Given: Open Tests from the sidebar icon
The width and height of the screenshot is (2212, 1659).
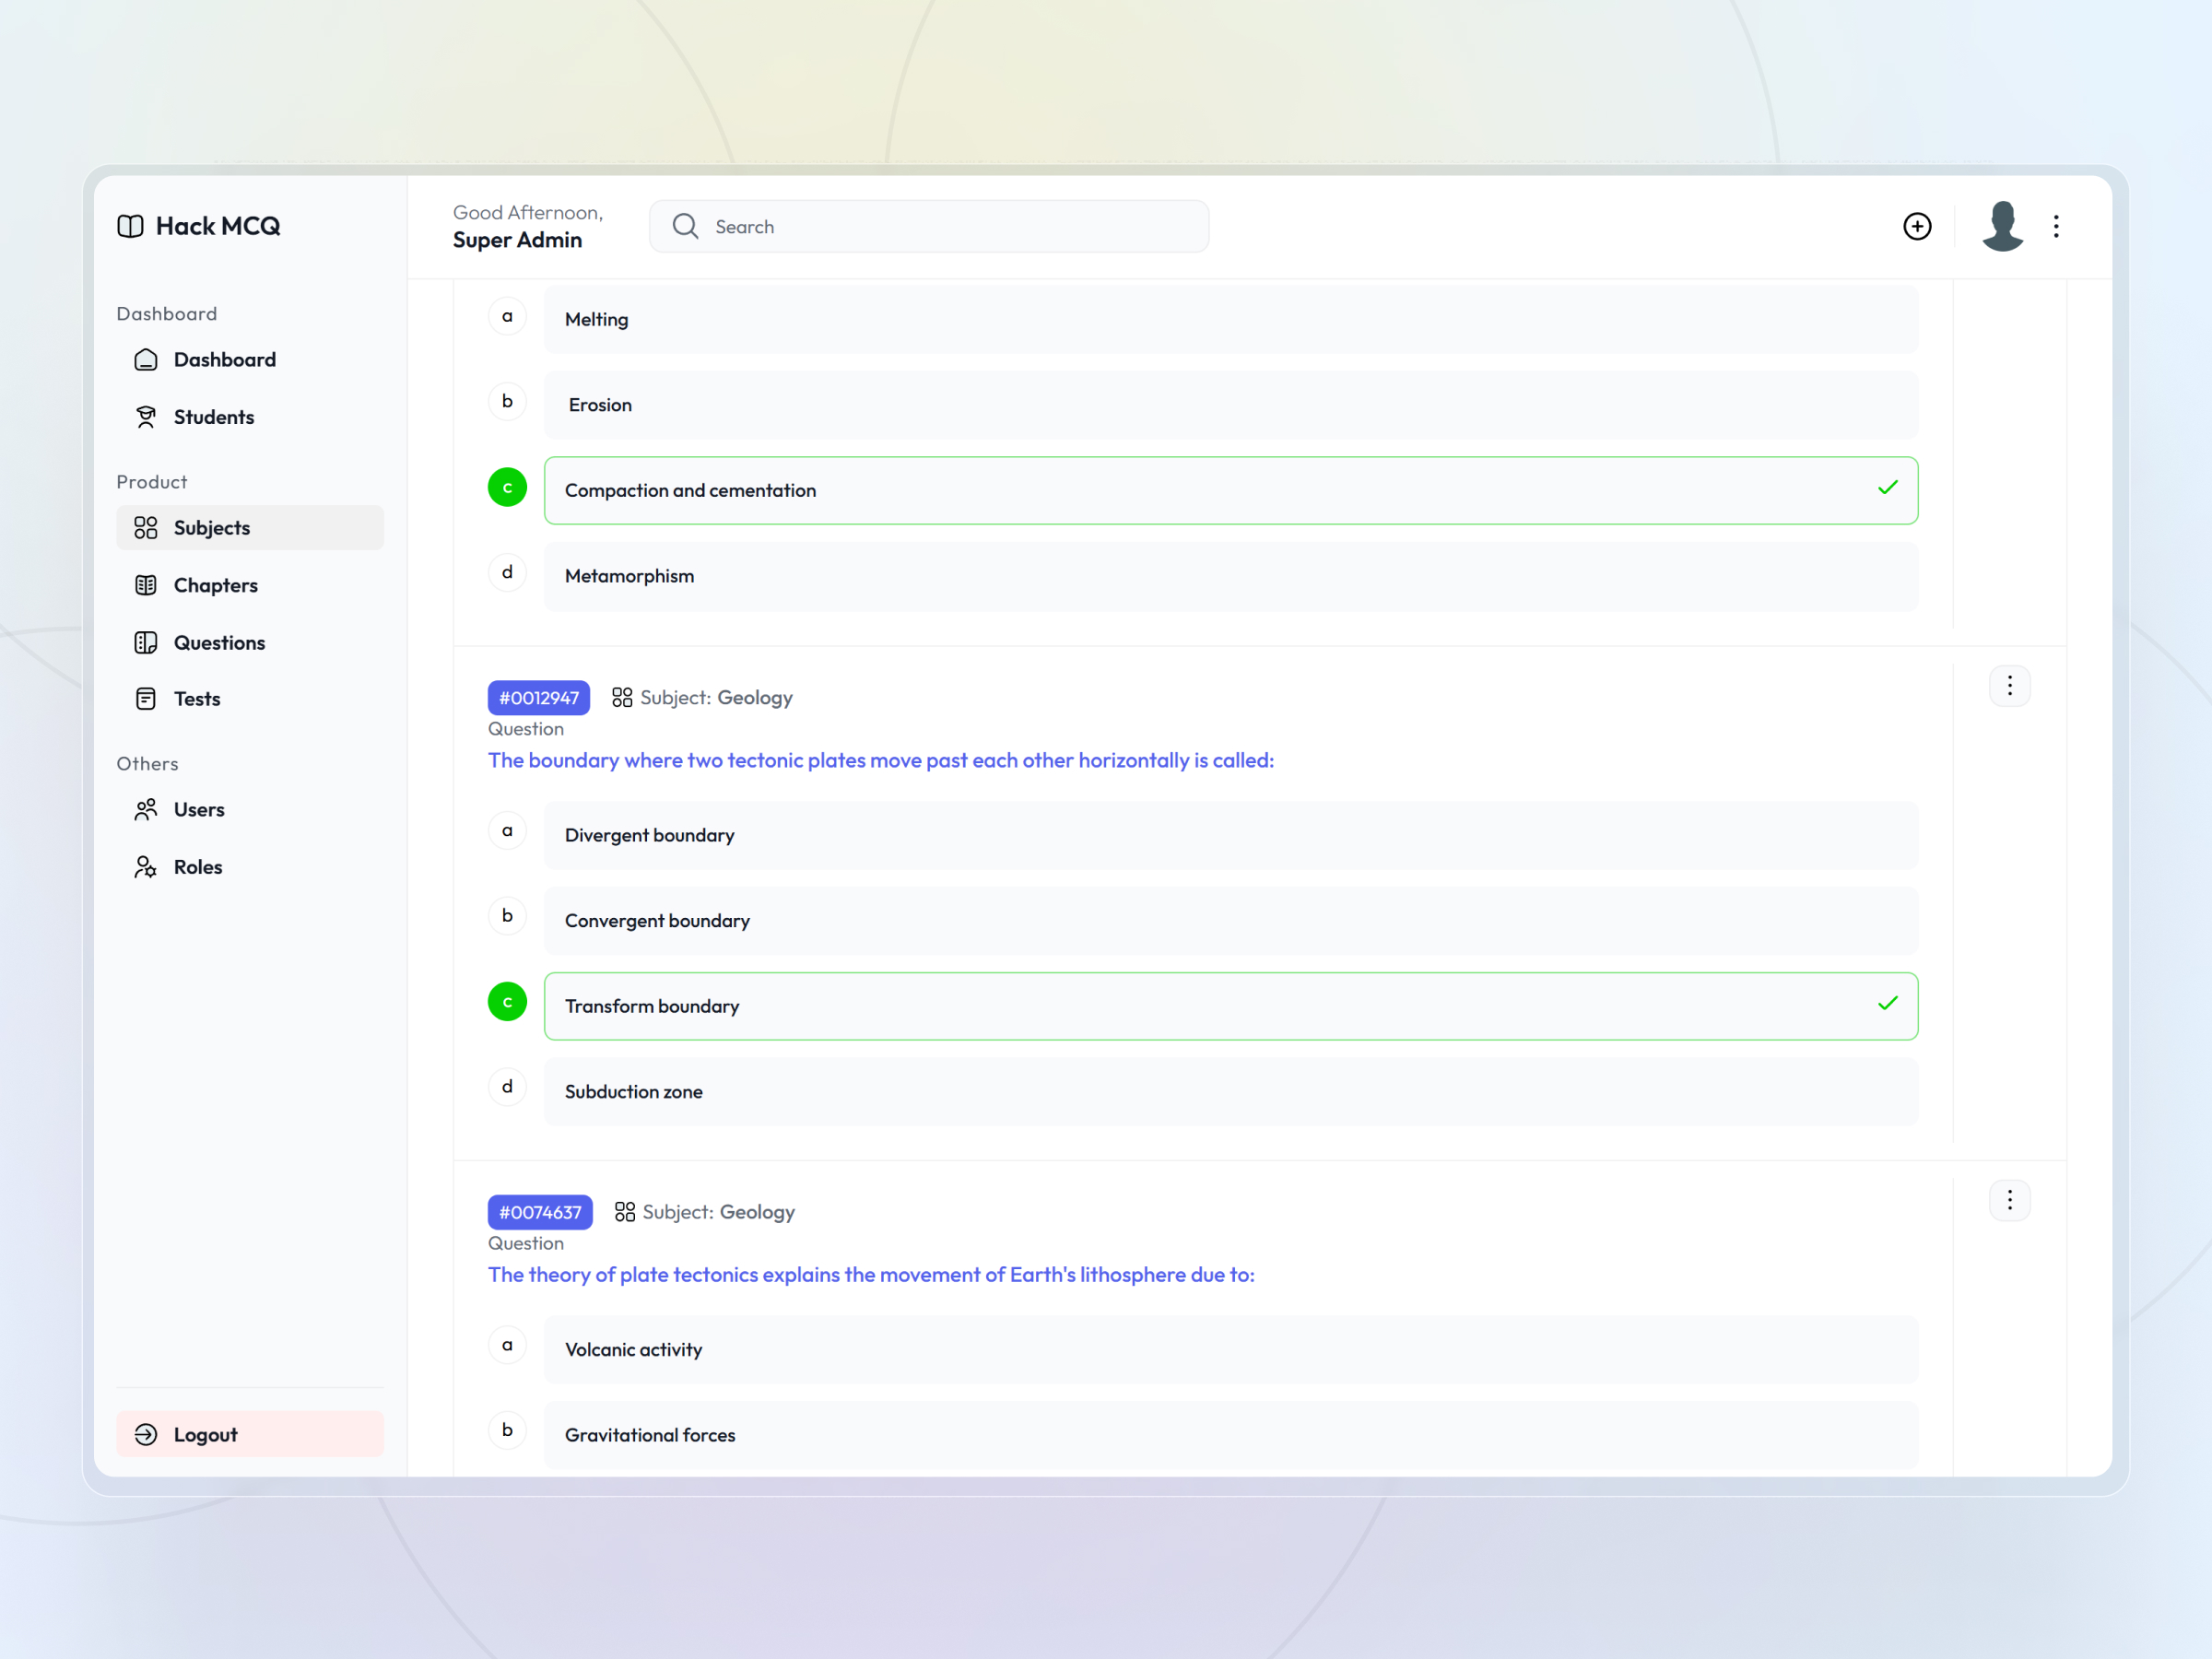Looking at the screenshot, I should pyautogui.click(x=146, y=698).
